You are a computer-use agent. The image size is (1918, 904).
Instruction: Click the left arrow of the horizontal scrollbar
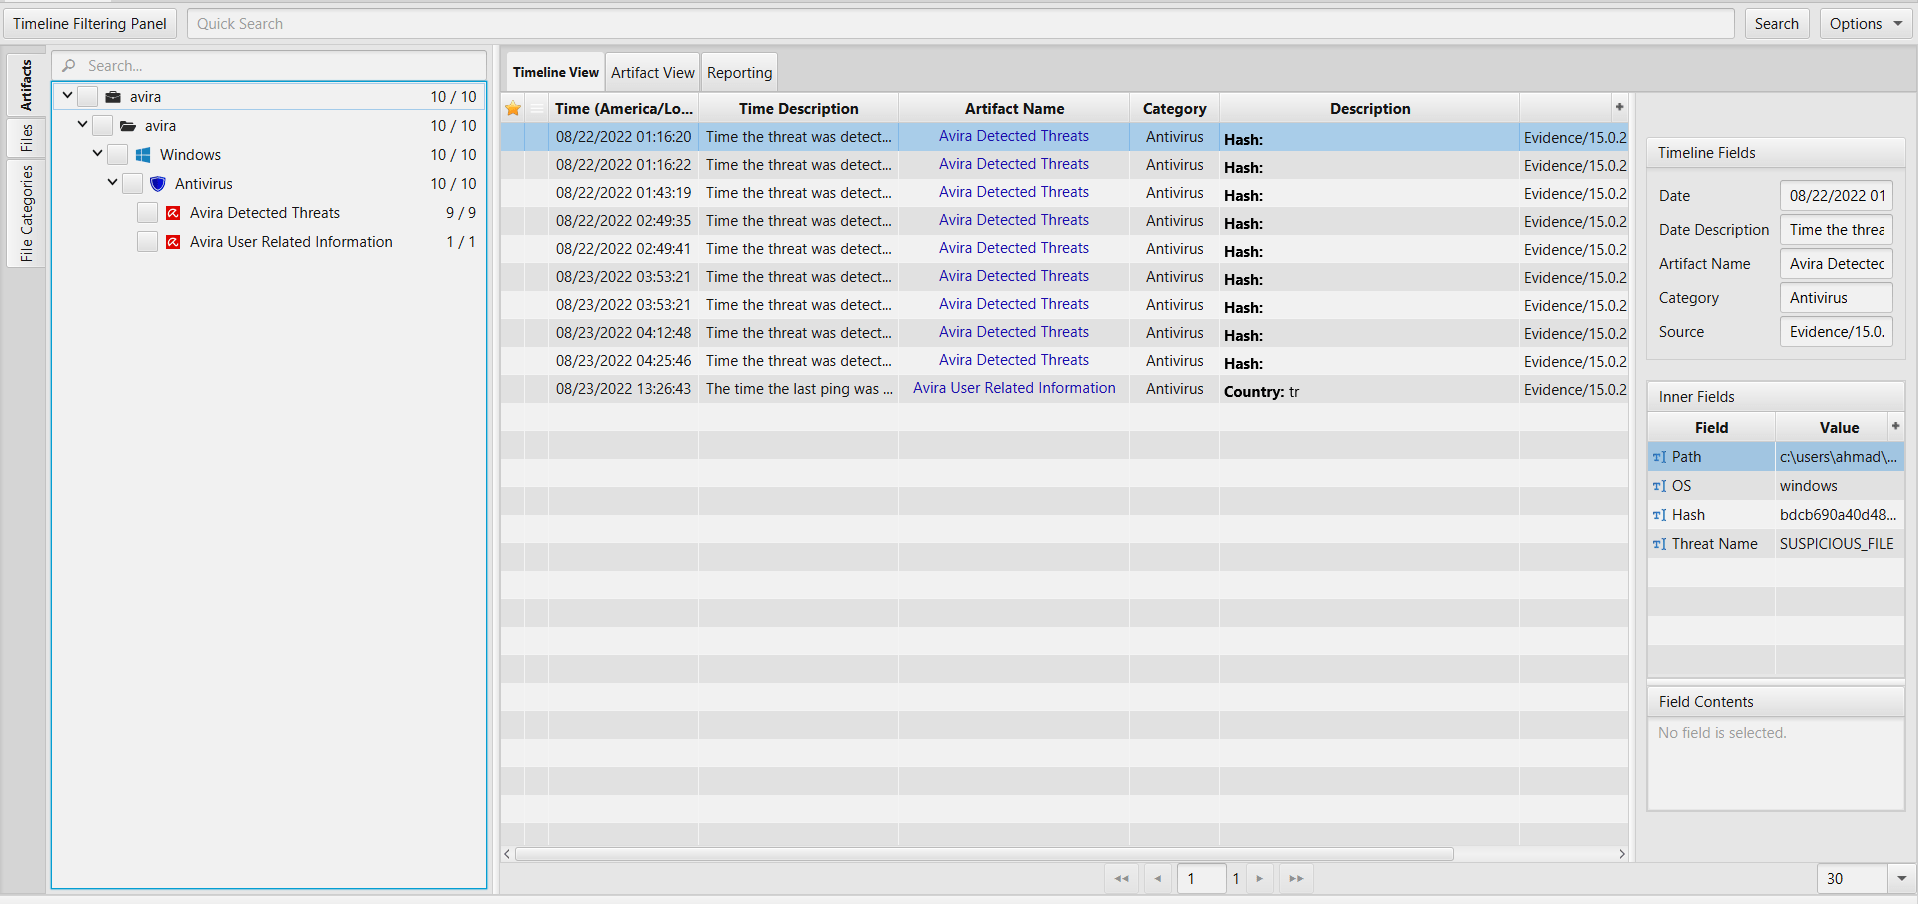[507, 854]
